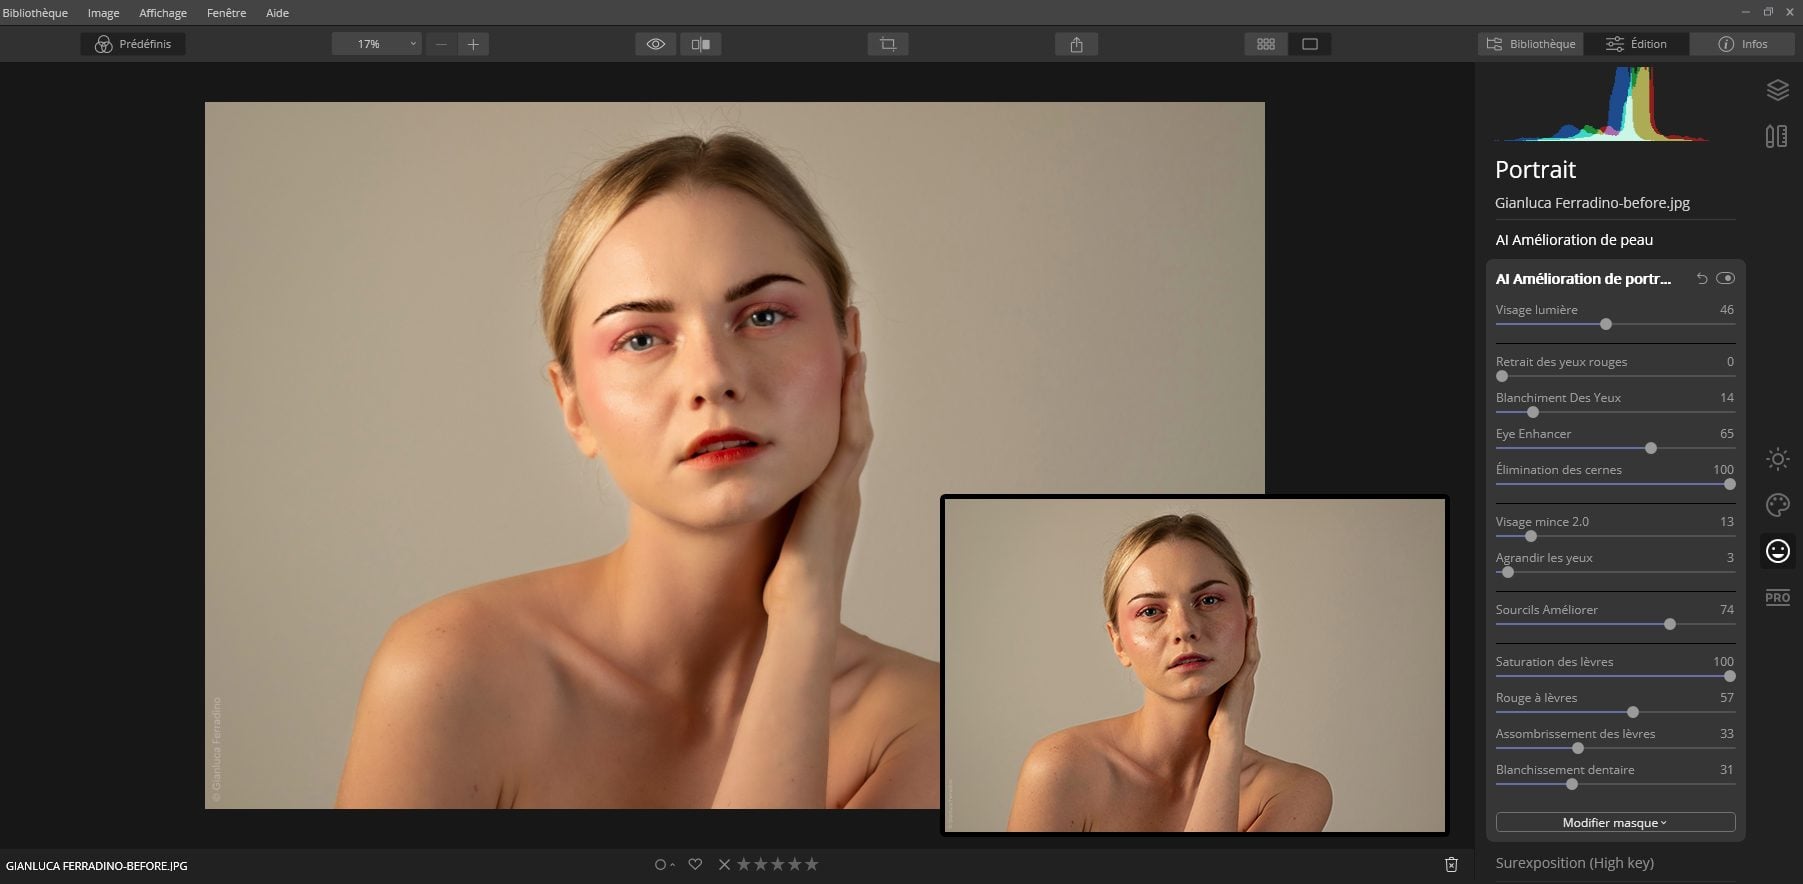Open the Bibliothèque menu in menu bar
Image resolution: width=1803 pixels, height=884 pixels.
(36, 13)
